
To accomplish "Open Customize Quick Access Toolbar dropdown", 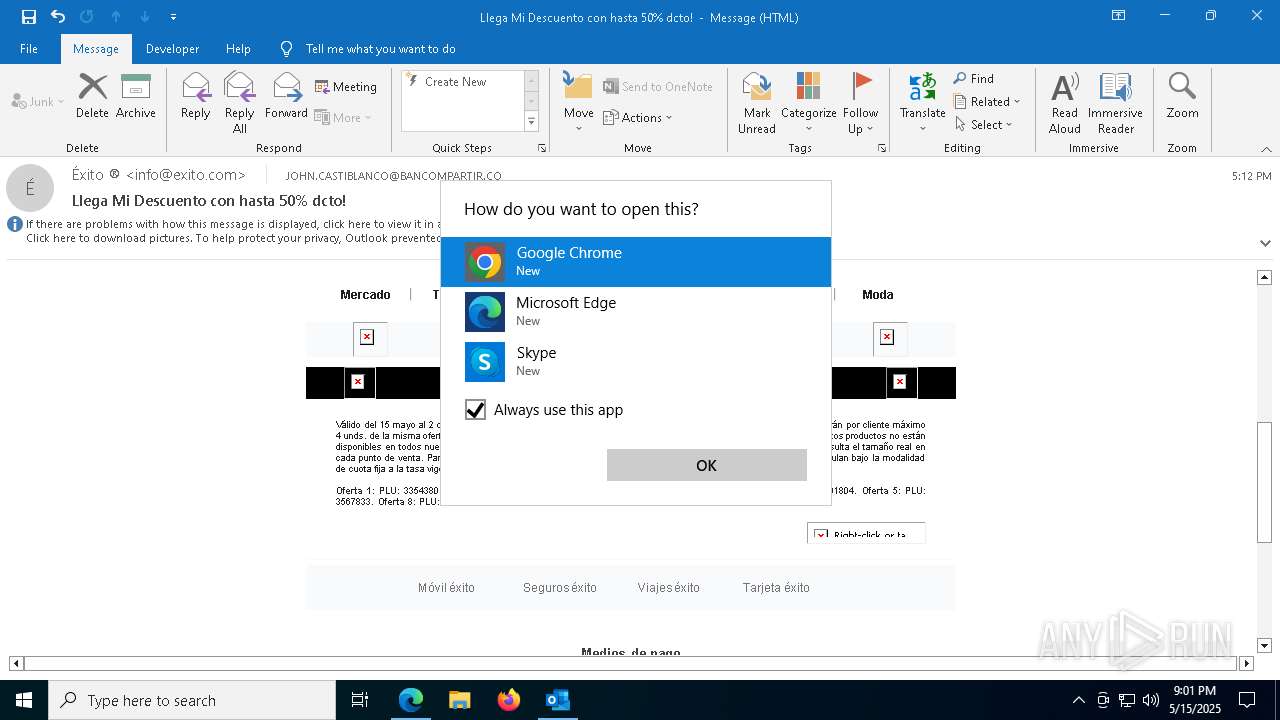I will (174, 17).
